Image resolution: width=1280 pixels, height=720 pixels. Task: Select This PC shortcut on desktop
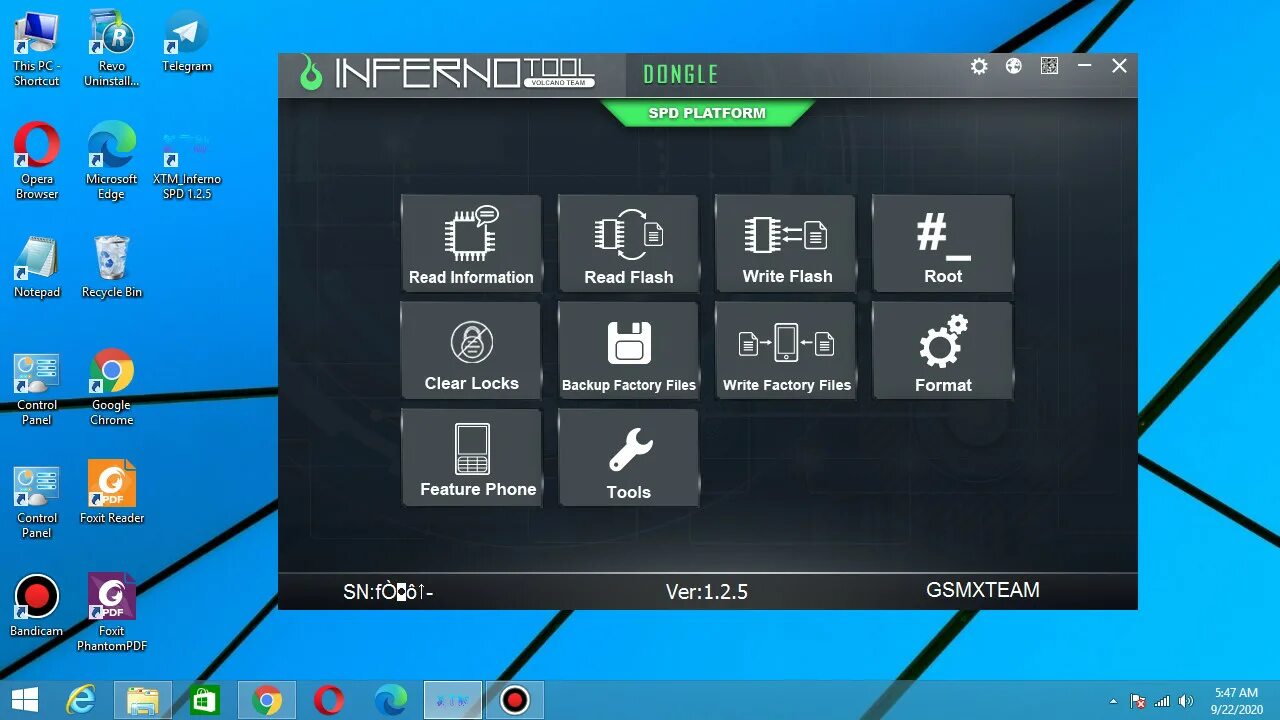point(37,49)
